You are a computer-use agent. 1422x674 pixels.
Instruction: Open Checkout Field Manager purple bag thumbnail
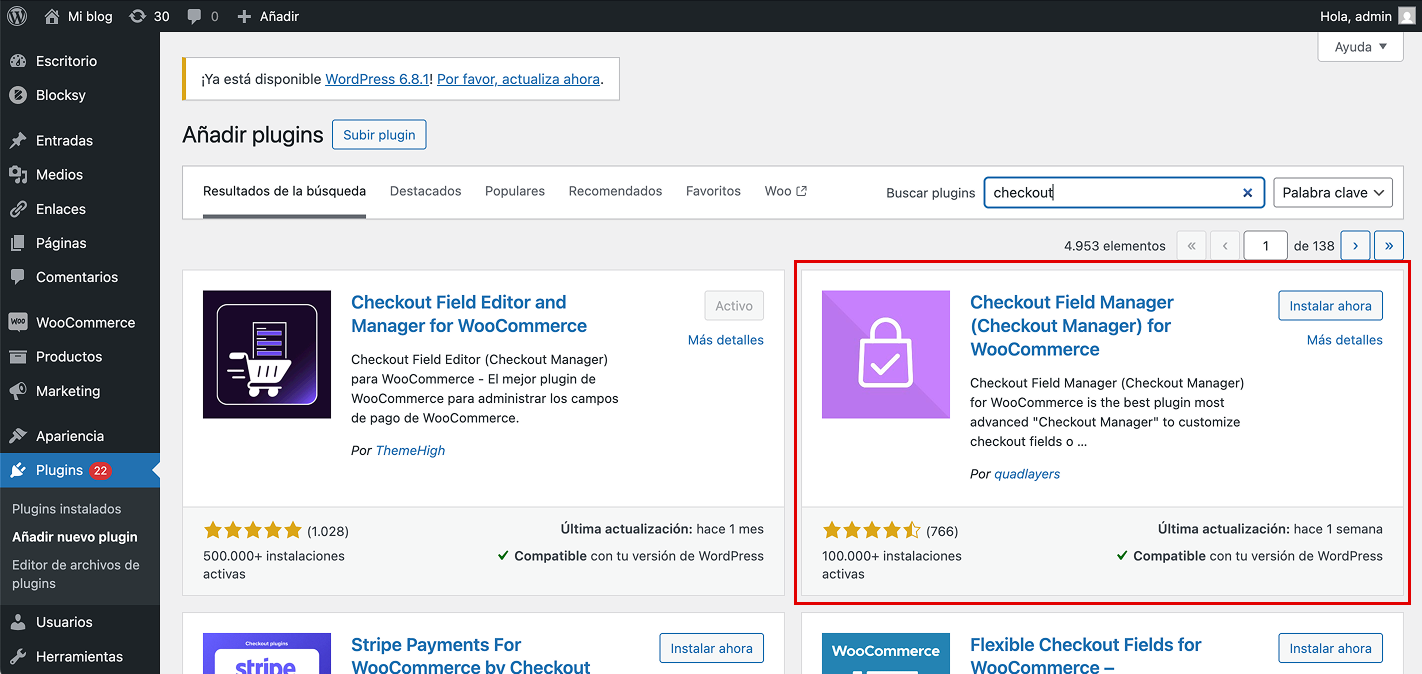(x=886, y=354)
